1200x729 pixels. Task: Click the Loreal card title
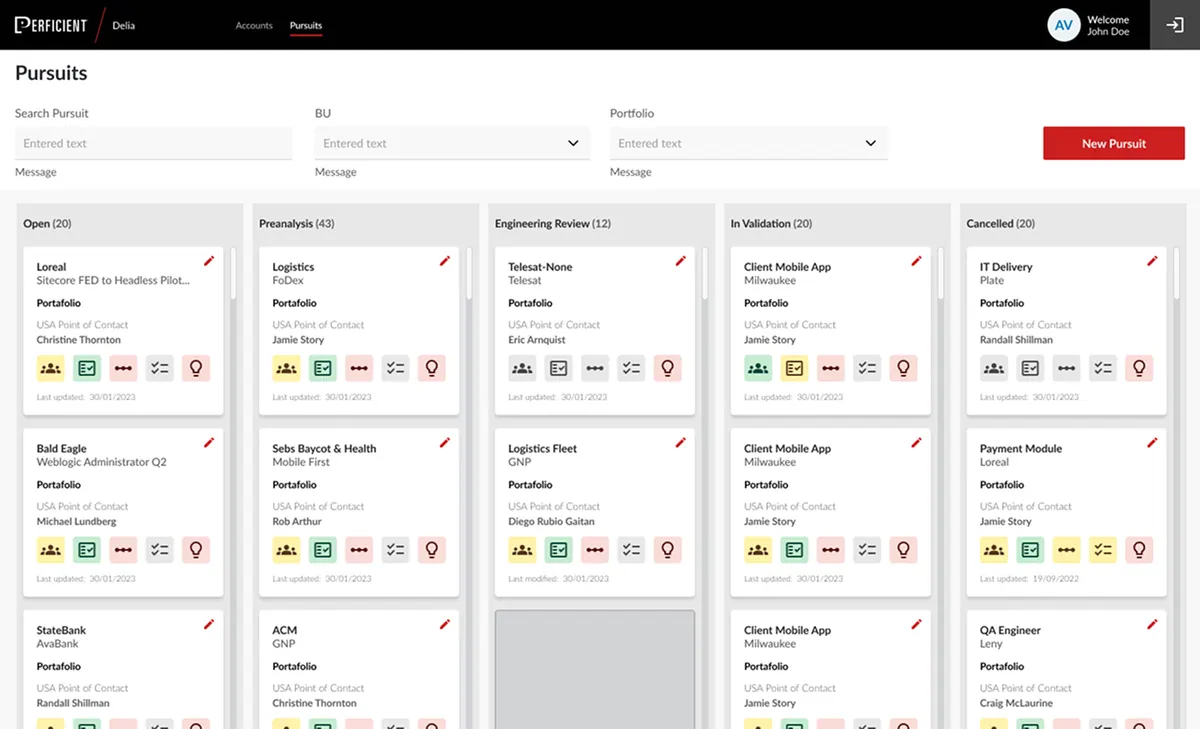coord(52,267)
